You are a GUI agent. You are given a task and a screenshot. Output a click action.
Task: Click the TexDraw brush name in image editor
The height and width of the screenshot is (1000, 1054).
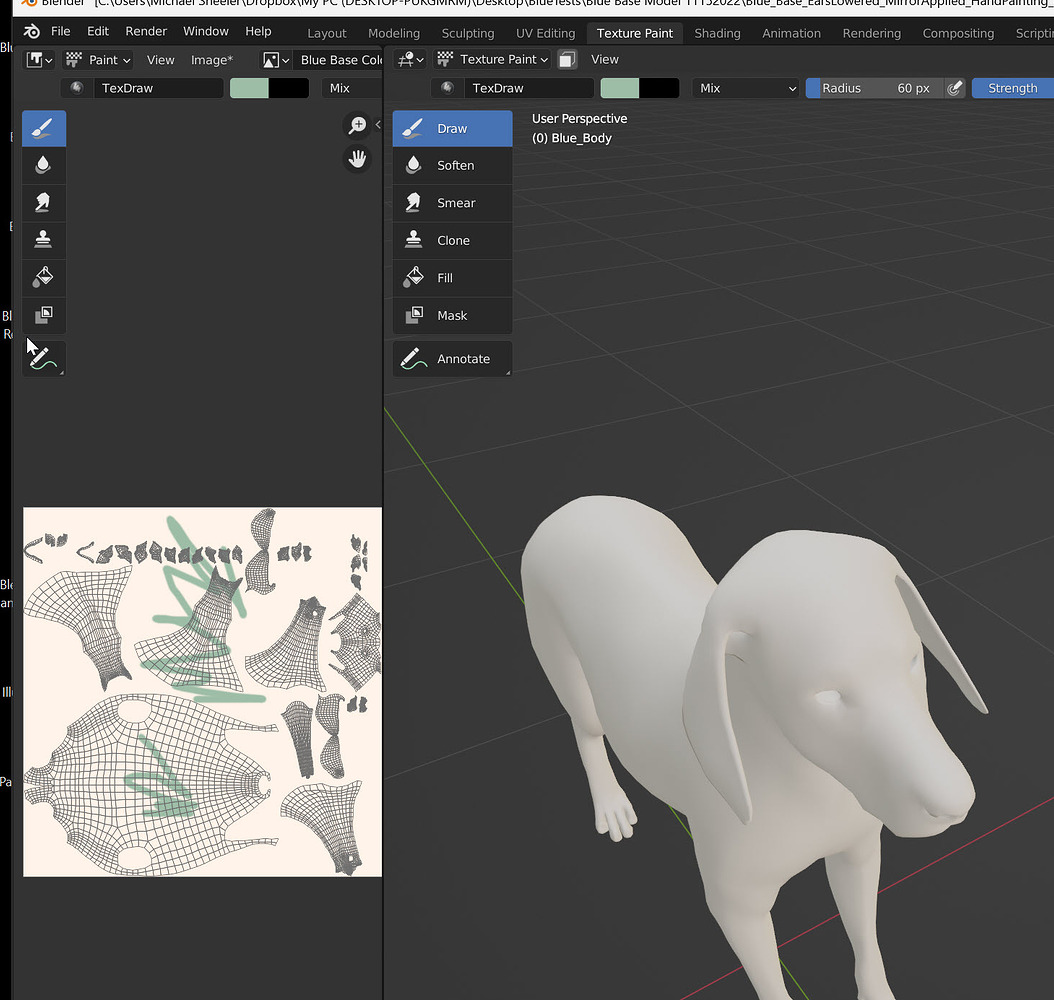click(158, 88)
